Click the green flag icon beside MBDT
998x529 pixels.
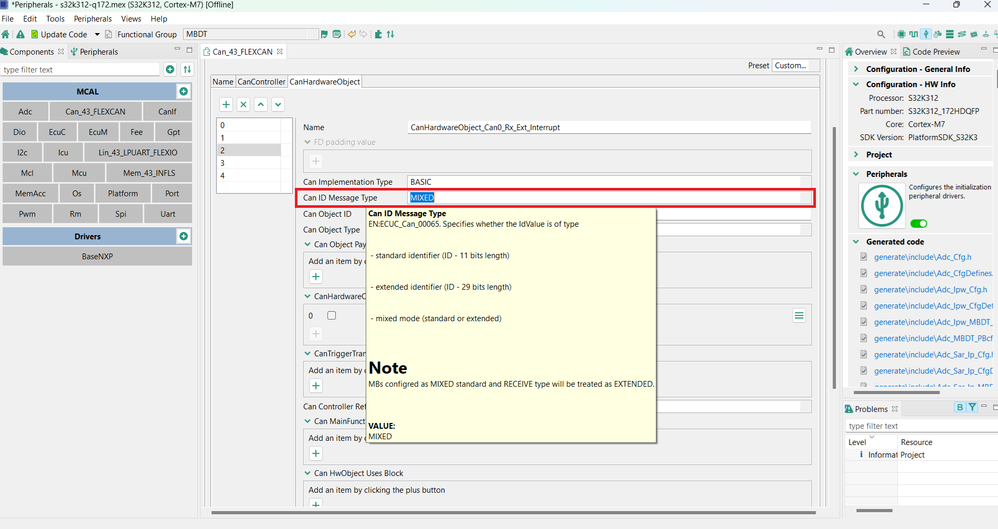tap(325, 34)
